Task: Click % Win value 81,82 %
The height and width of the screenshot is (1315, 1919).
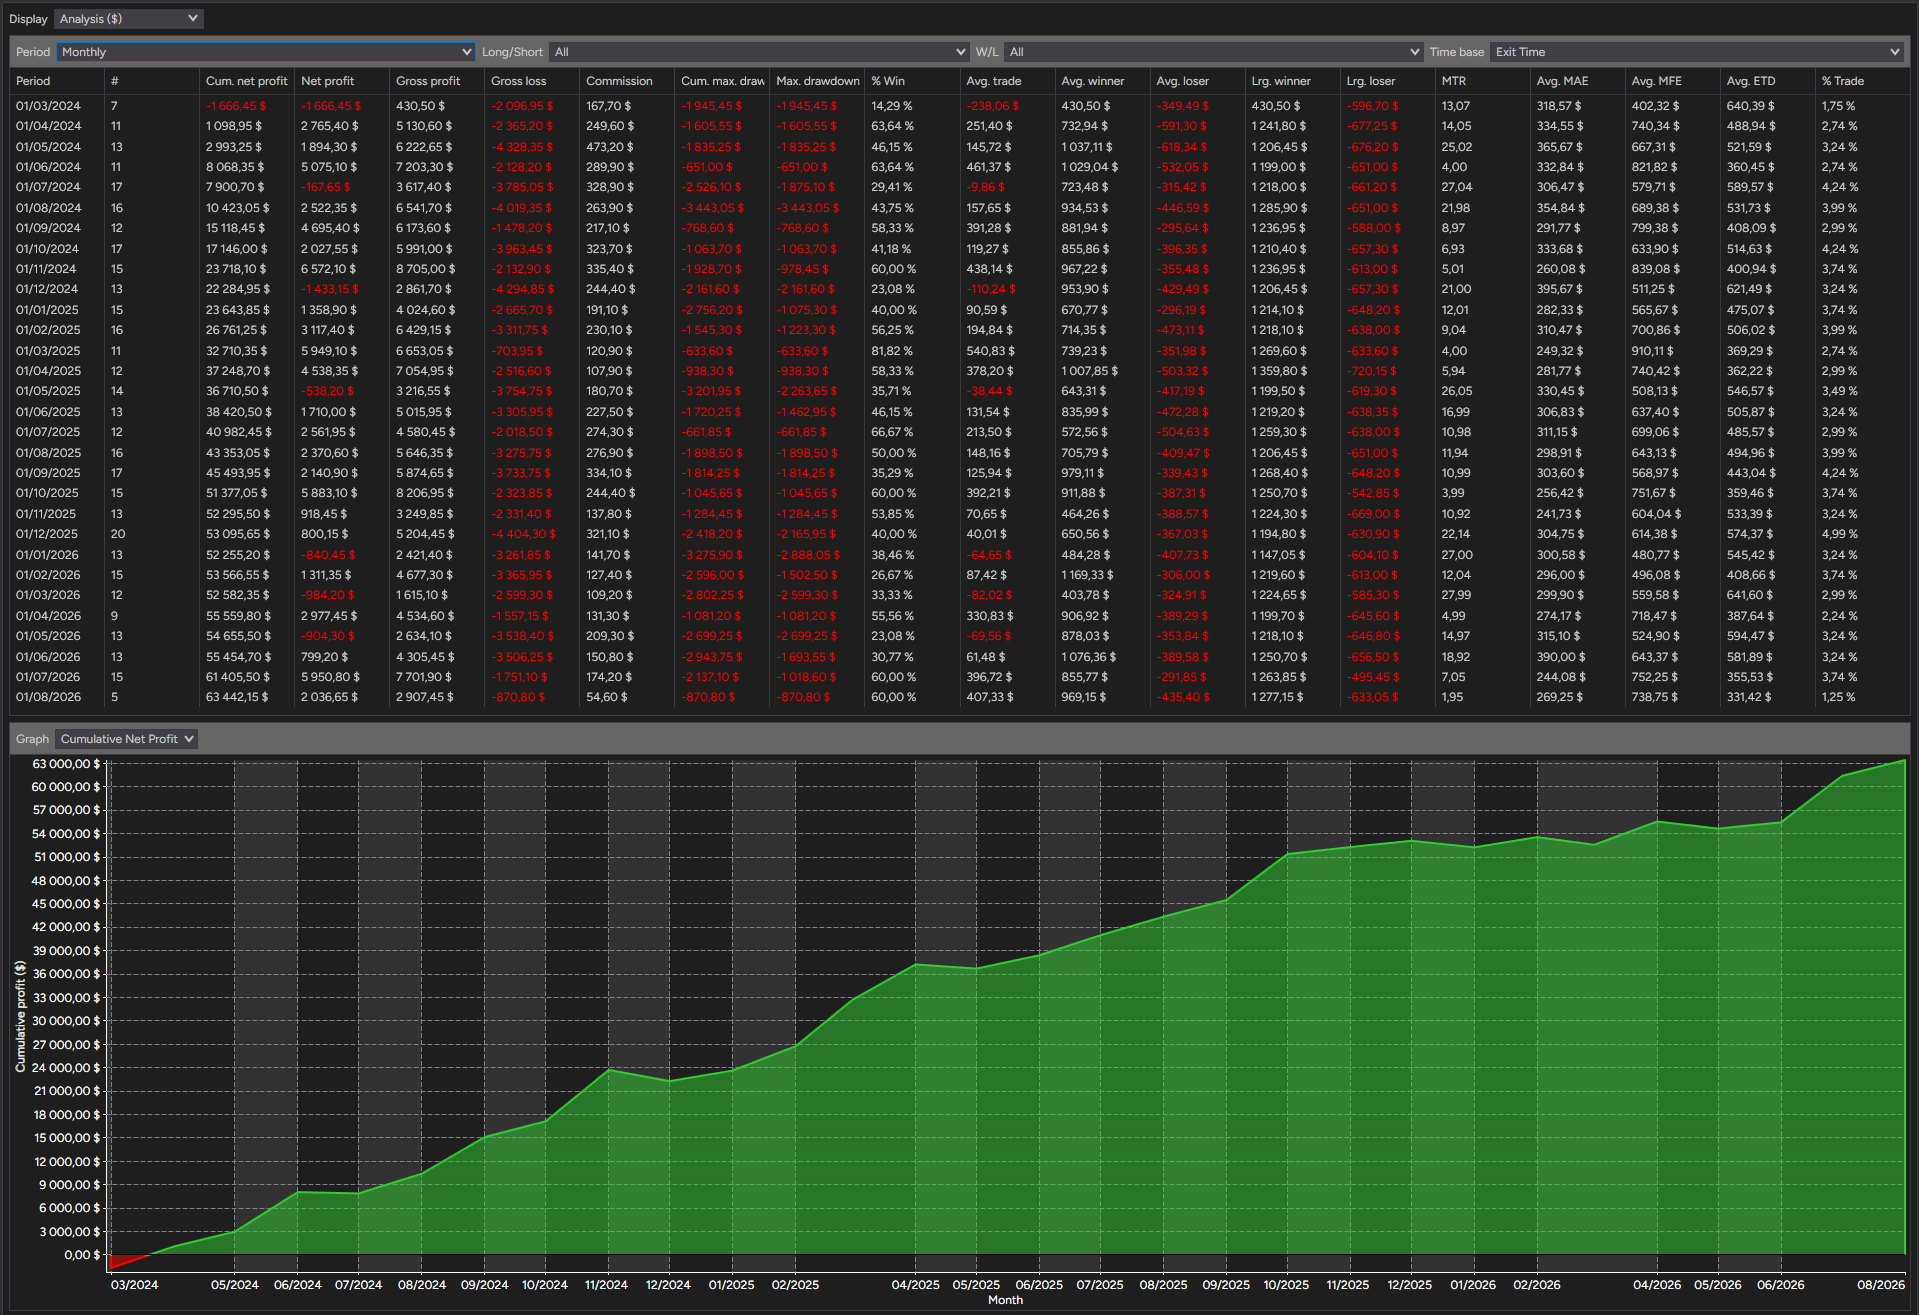Action: pyautogui.click(x=892, y=351)
